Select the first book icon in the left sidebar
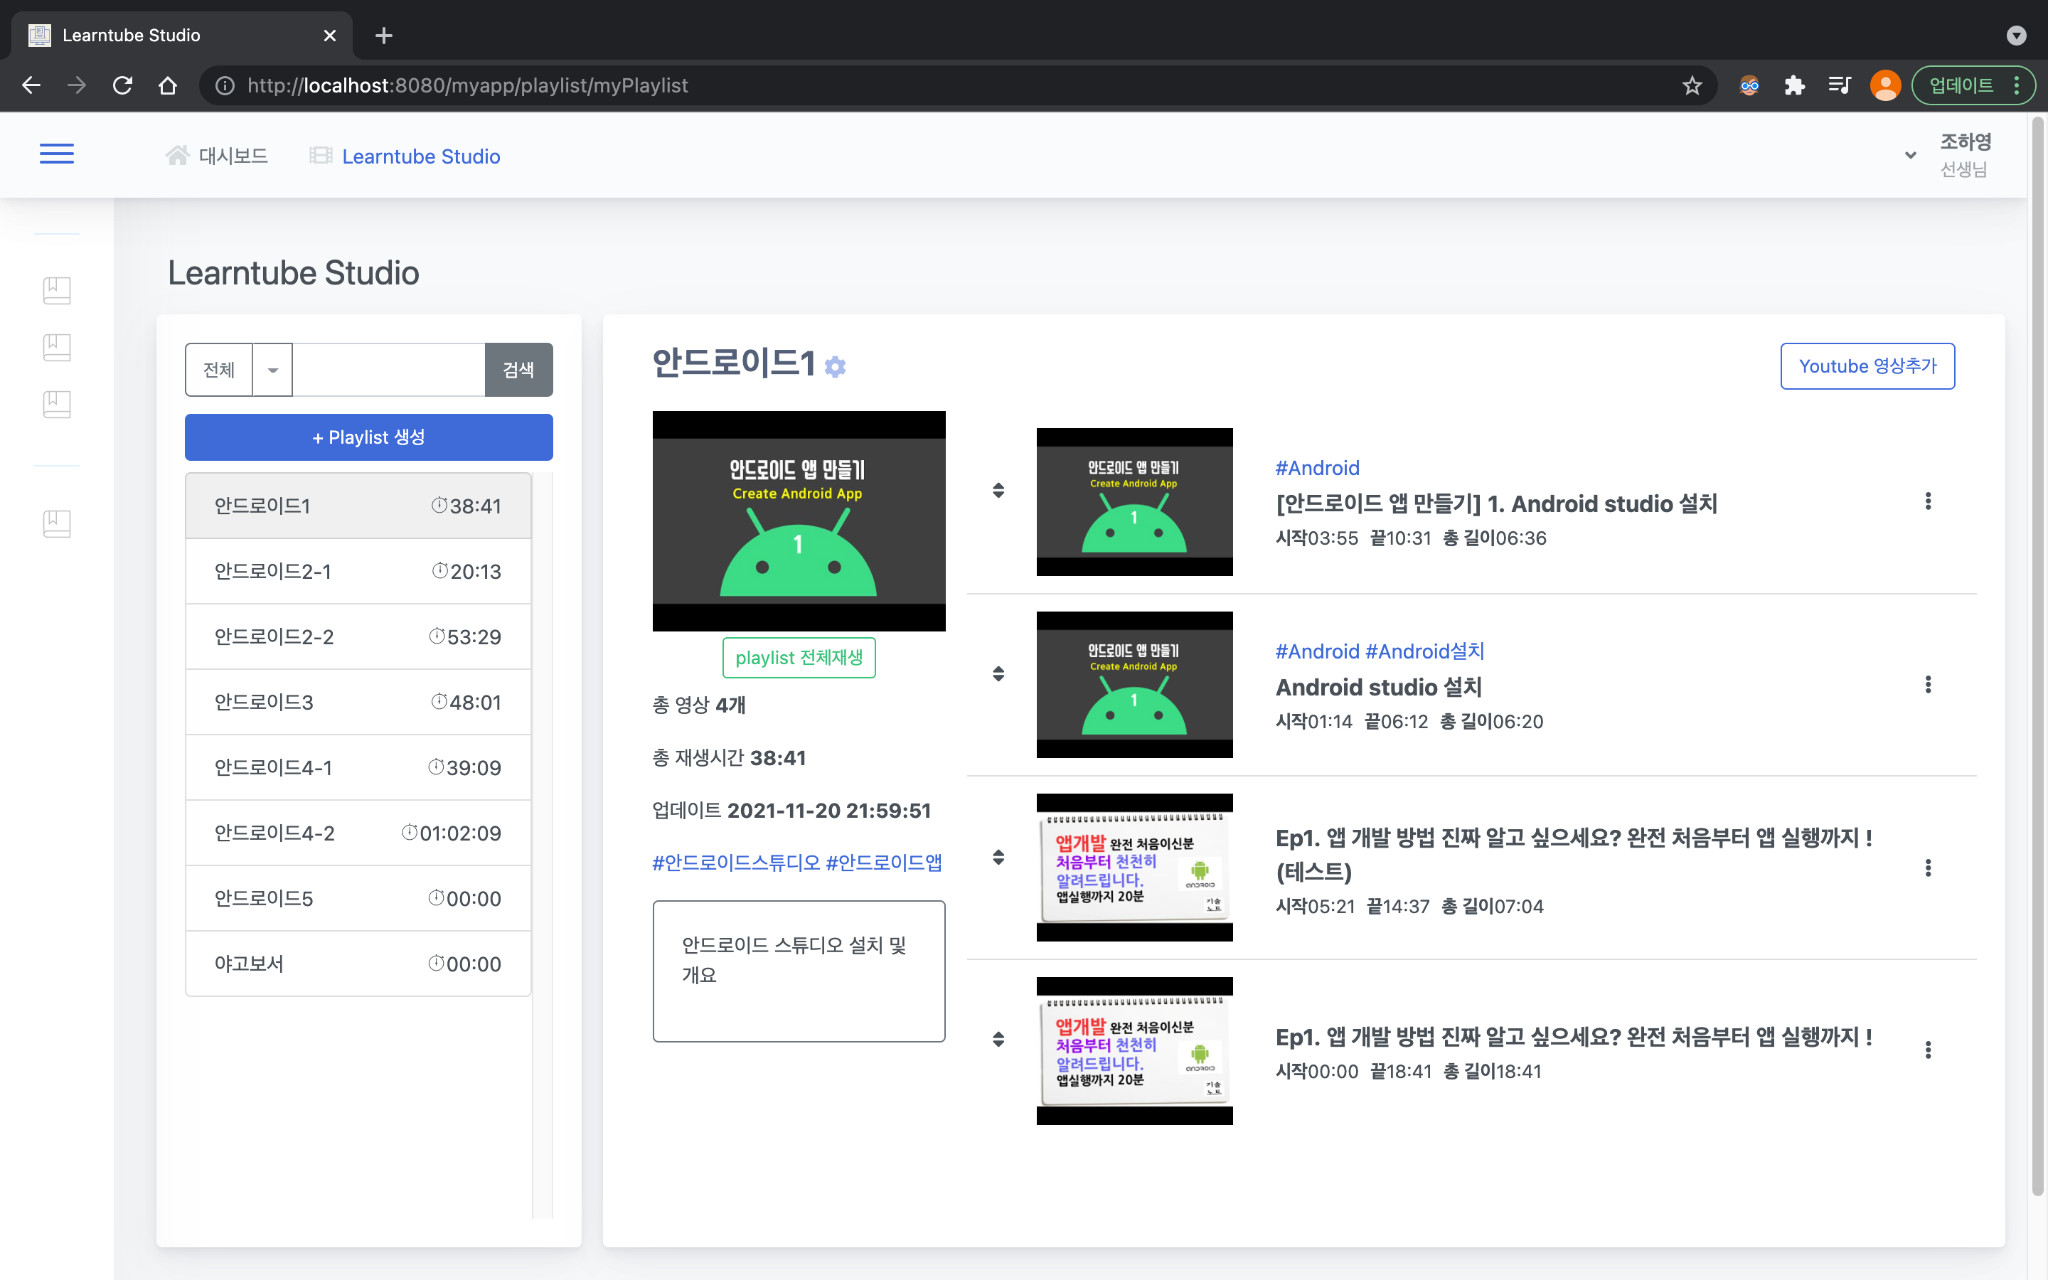The height and width of the screenshot is (1280, 2048). 57,290
